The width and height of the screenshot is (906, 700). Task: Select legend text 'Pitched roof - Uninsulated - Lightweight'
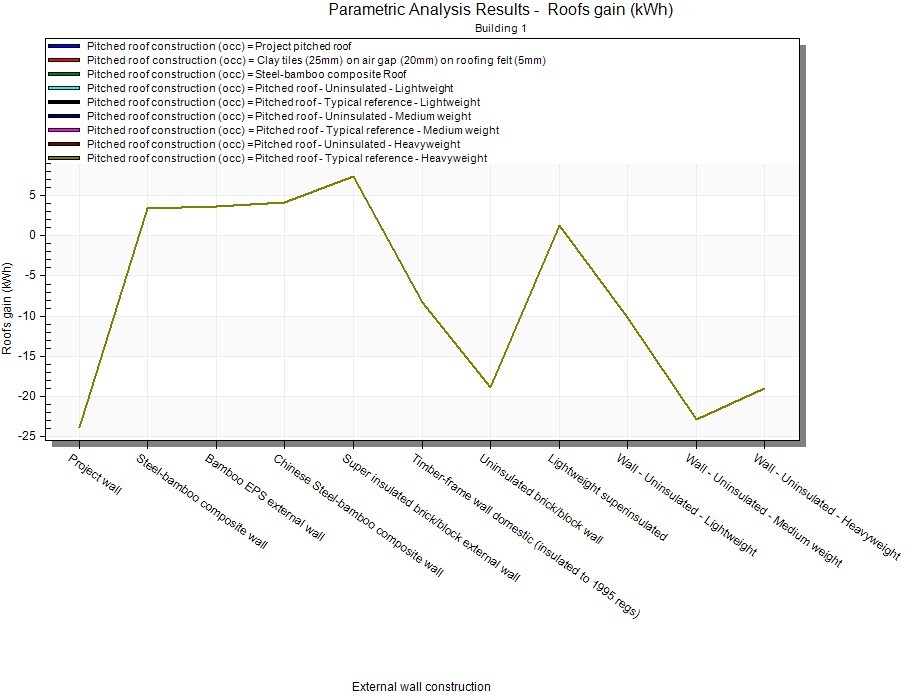[354, 88]
